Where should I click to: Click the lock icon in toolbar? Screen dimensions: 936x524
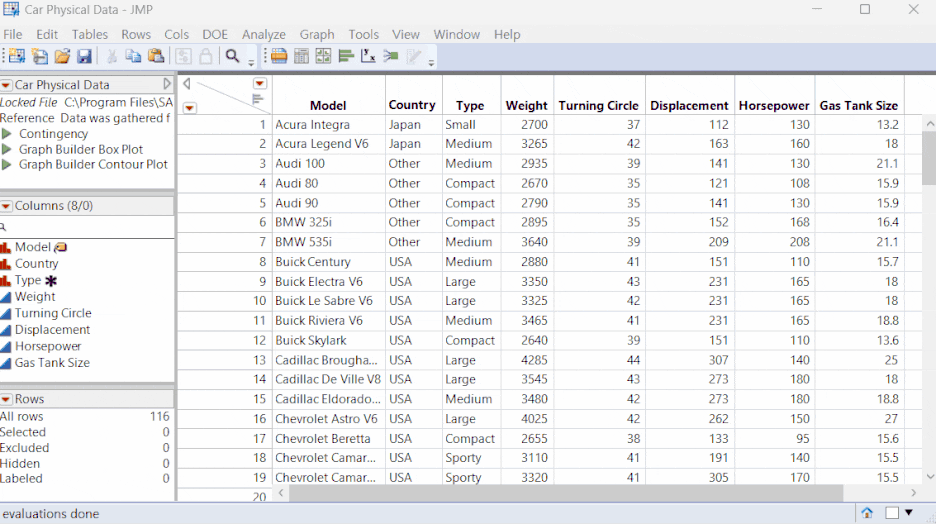(x=205, y=56)
